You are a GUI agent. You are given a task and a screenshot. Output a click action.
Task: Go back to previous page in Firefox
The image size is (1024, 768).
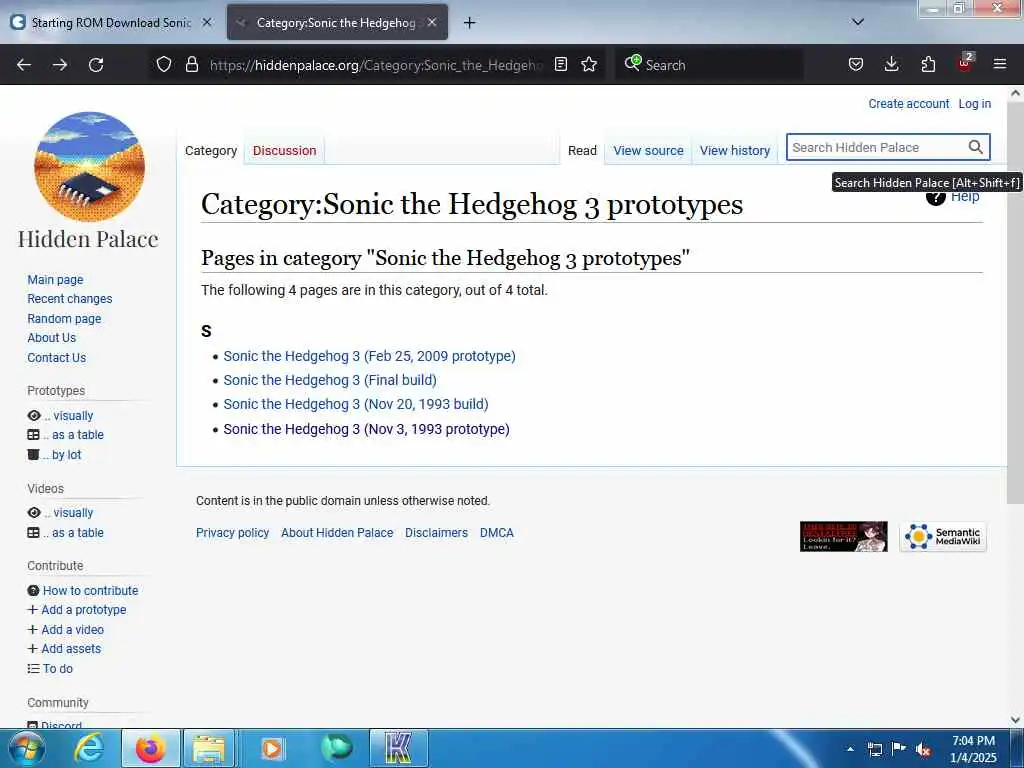point(24,65)
